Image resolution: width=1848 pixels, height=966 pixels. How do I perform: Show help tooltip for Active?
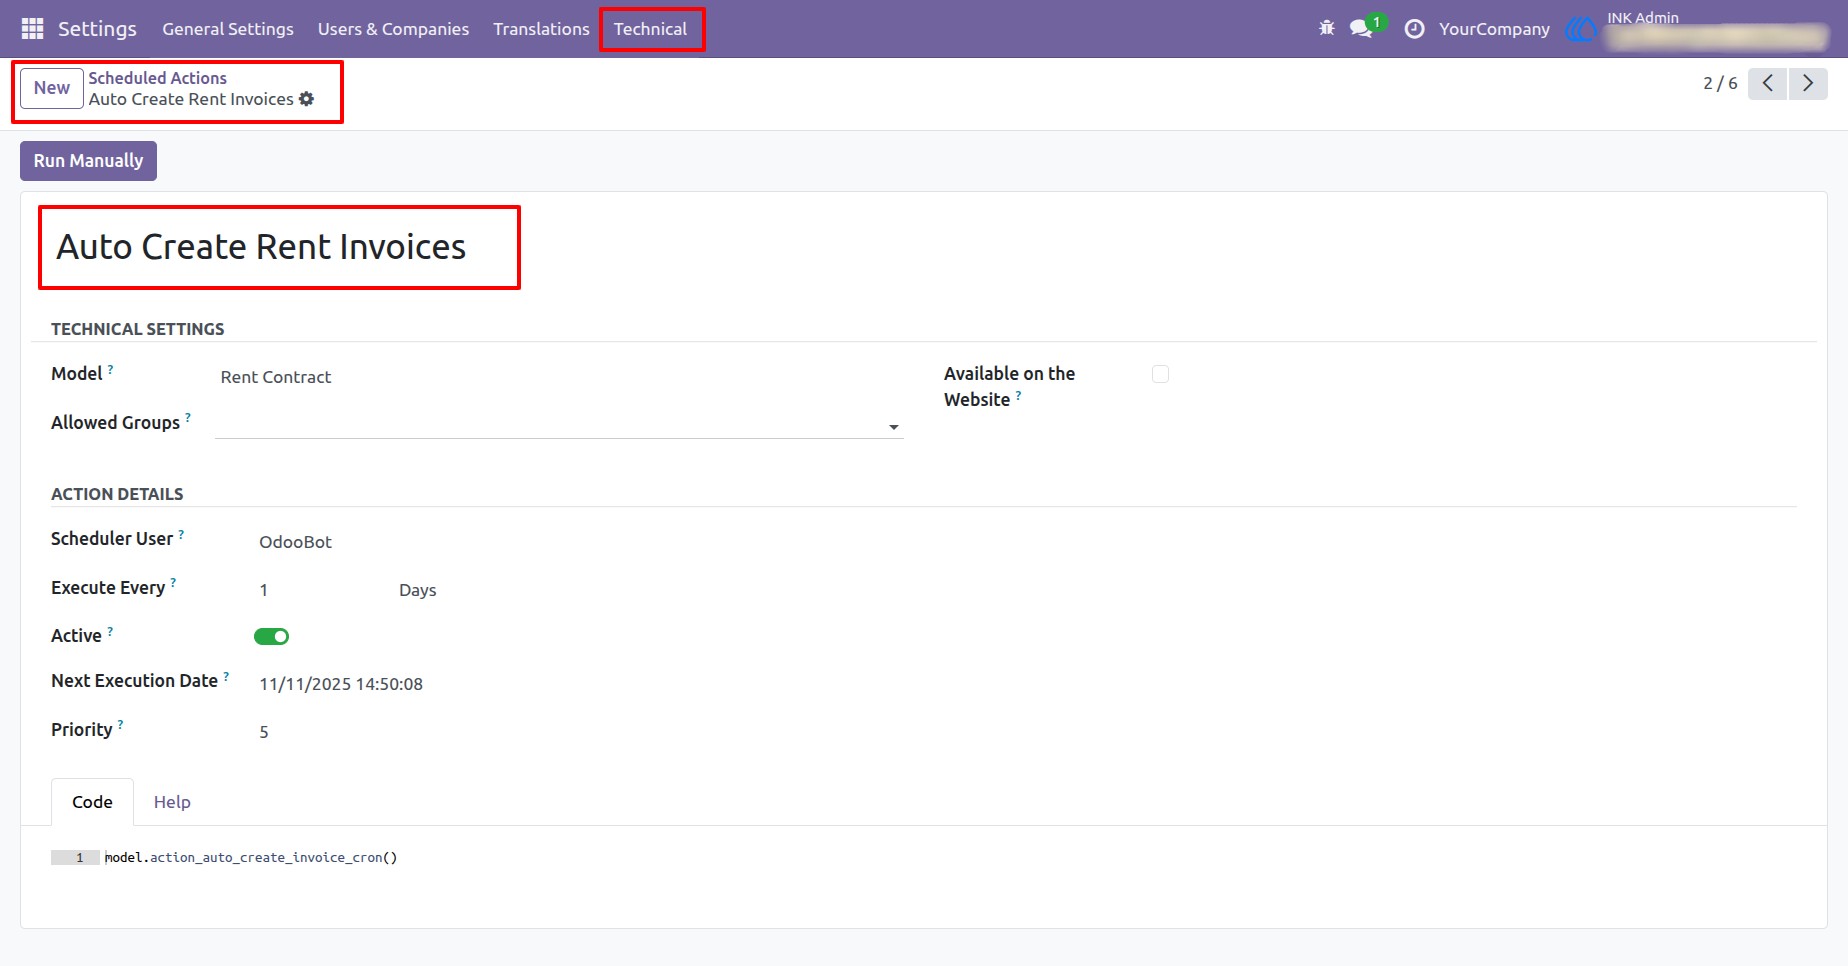tap(110, 631)
